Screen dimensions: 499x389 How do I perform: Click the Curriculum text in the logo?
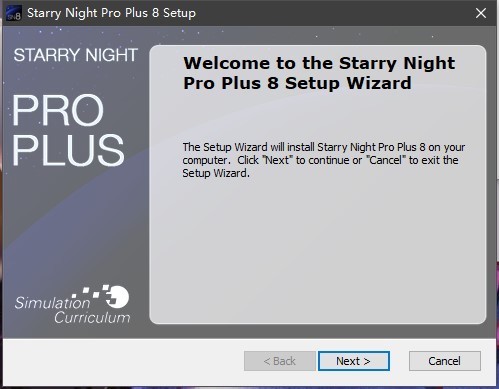[92, 317]
